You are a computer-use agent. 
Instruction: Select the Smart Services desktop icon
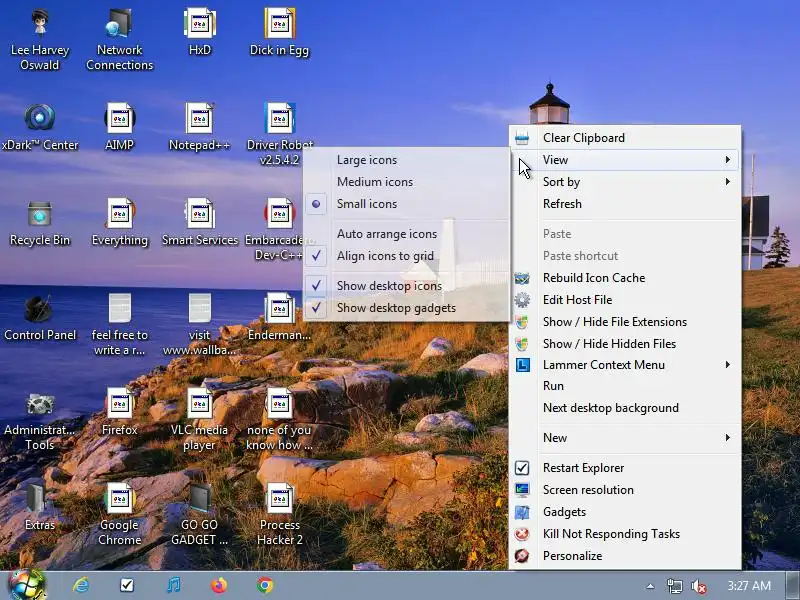click(x=199, y=223)
